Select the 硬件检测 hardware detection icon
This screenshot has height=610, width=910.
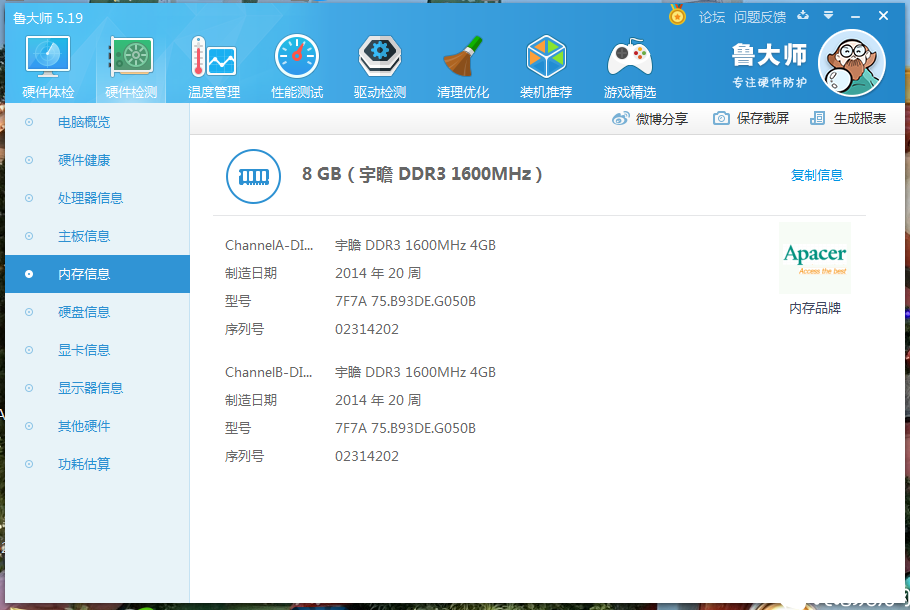pyautogui.click(x=131, y=67)
